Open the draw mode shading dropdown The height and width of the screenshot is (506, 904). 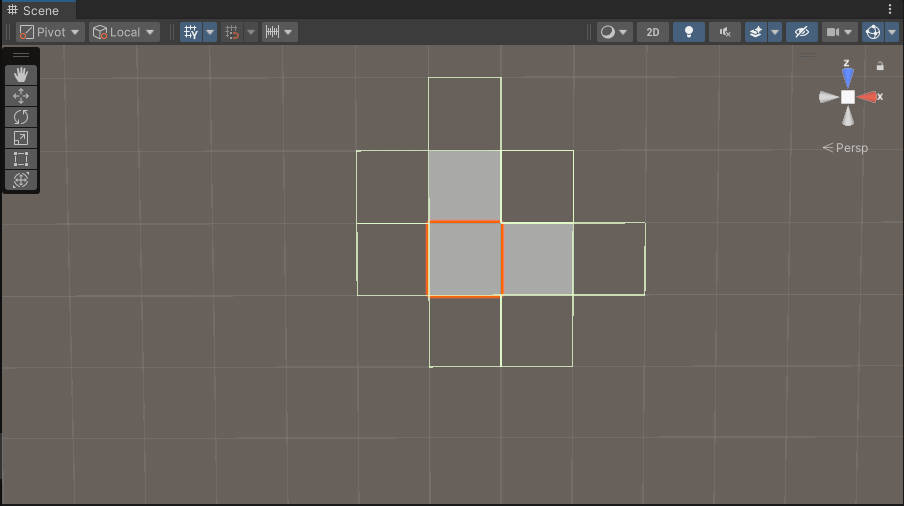(x=614, y=32)
